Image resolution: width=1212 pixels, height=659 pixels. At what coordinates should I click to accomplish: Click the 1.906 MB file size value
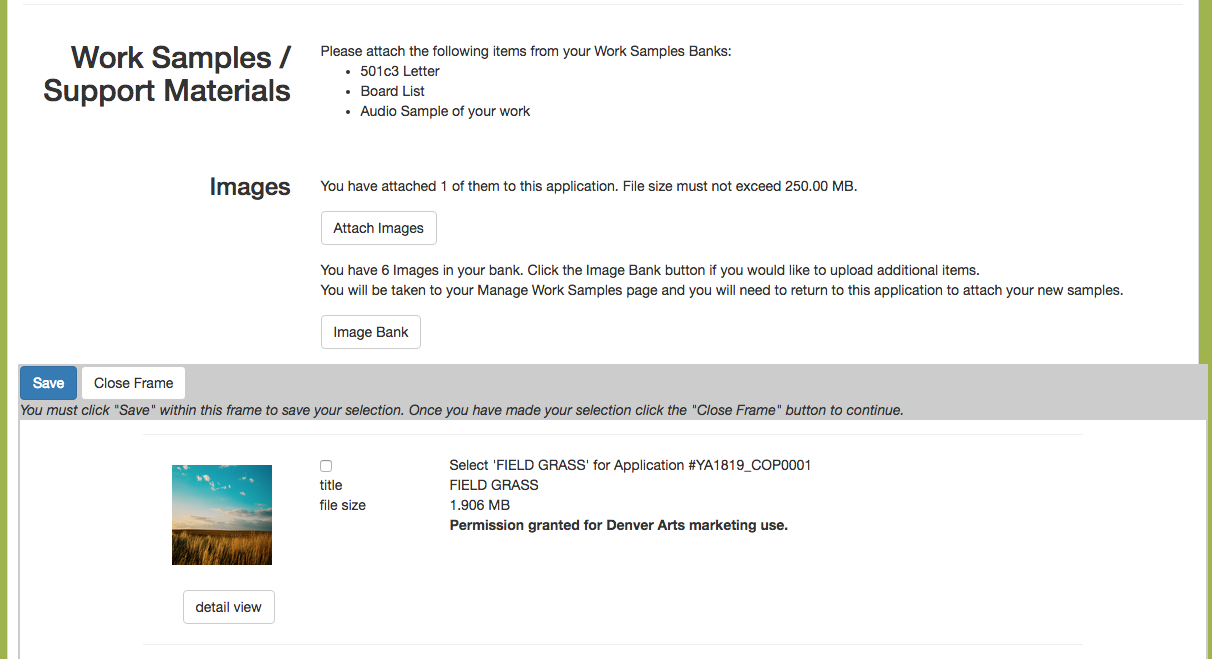[480, 505]
